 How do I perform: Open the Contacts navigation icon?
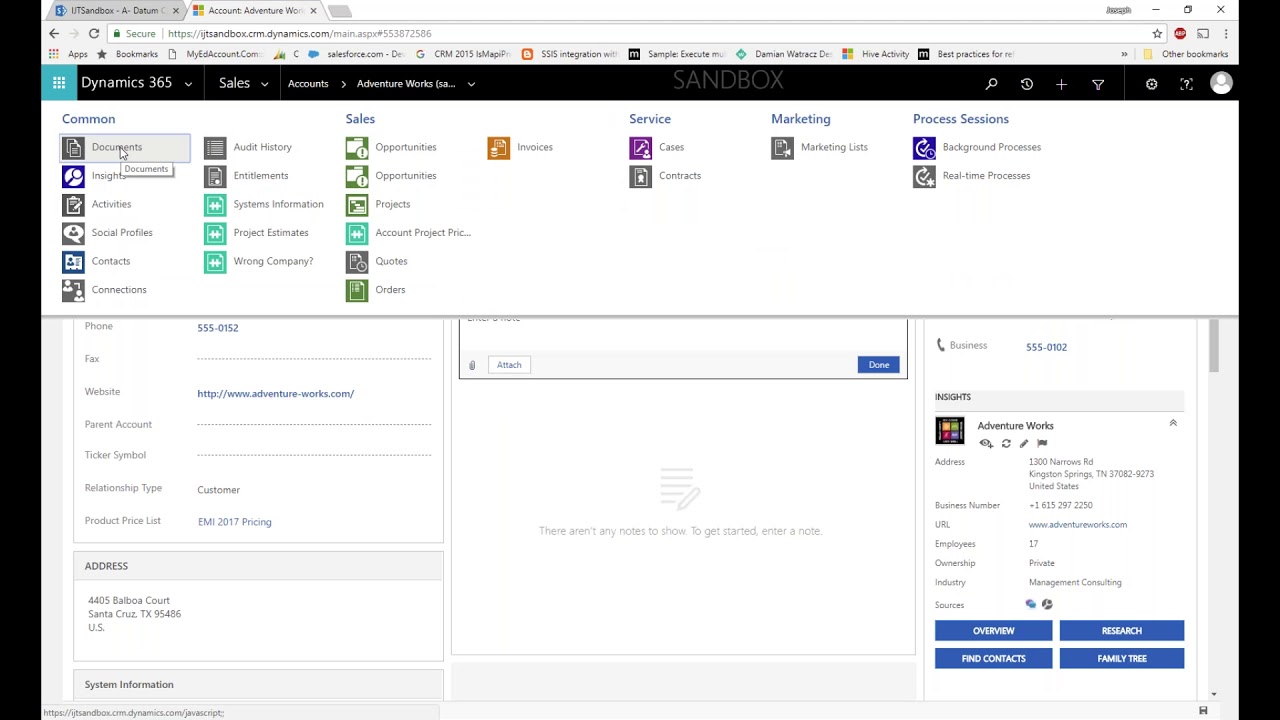click(x=73, y=261)
